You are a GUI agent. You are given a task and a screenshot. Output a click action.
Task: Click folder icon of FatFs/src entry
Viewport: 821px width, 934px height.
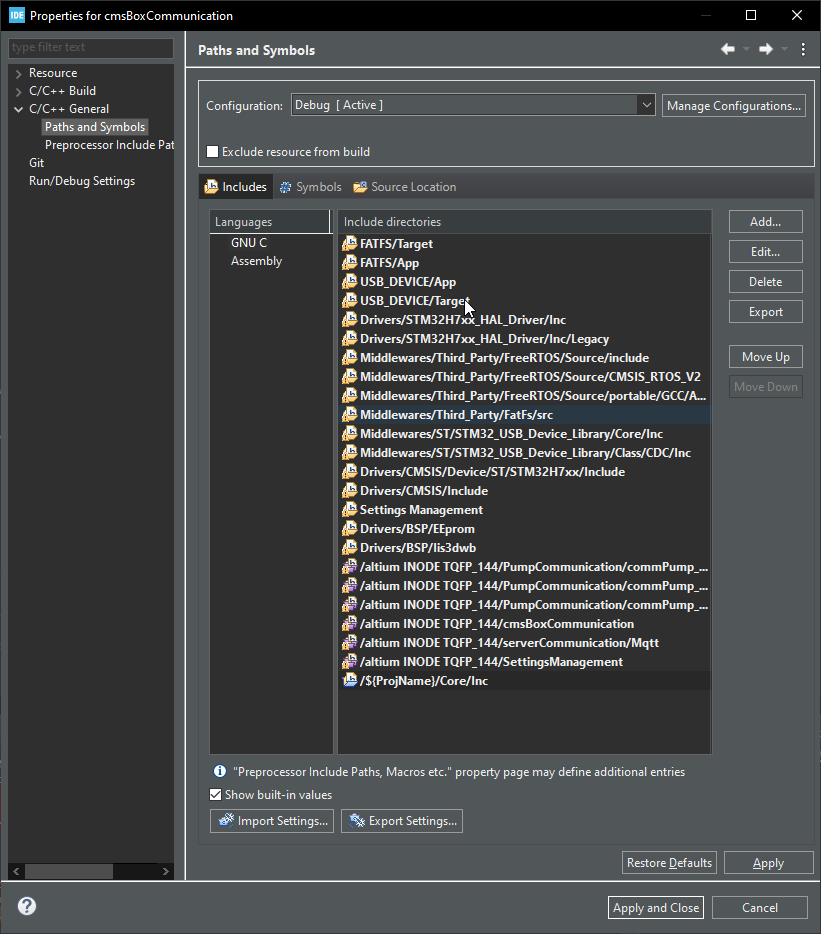[350, 414]
